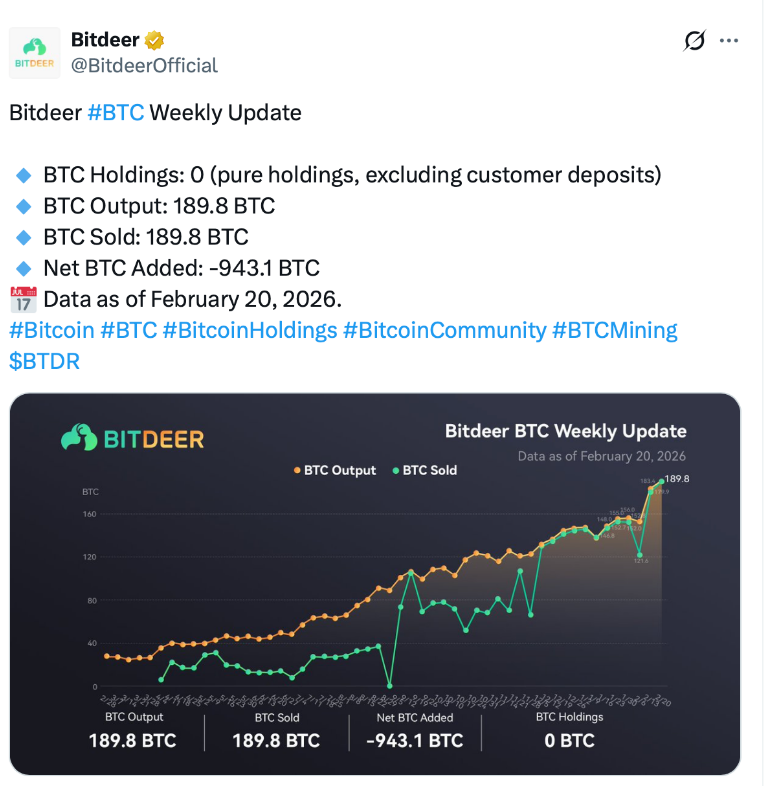Click the Bitdeer logo in the chart image
The width and height of the screenshot is (768, 786).
pyautogui.click(x=132, y=438)
